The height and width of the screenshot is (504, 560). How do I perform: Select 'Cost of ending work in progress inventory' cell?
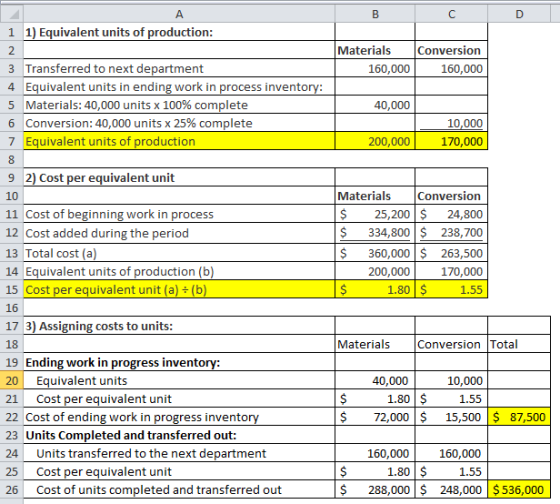click(x=179, y=417)
